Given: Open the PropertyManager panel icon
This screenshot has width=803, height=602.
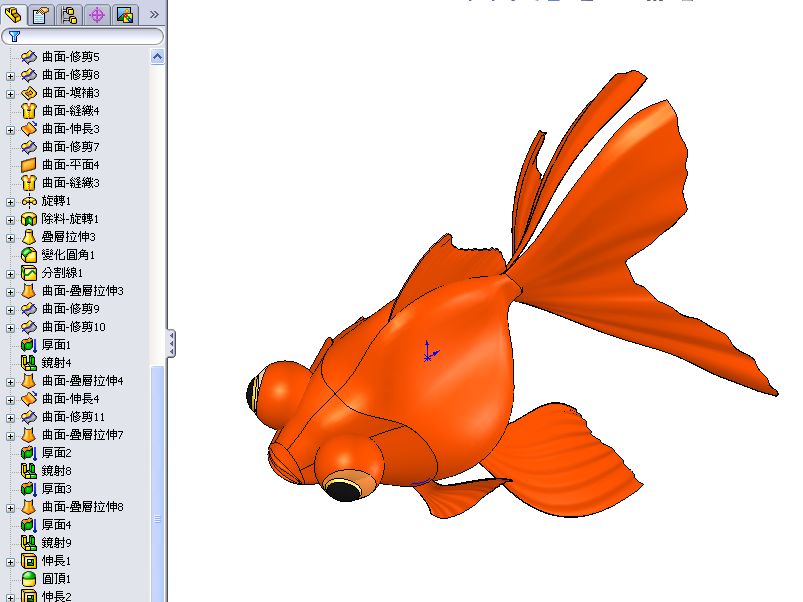Looking at the screenshot, I should 38,15.
